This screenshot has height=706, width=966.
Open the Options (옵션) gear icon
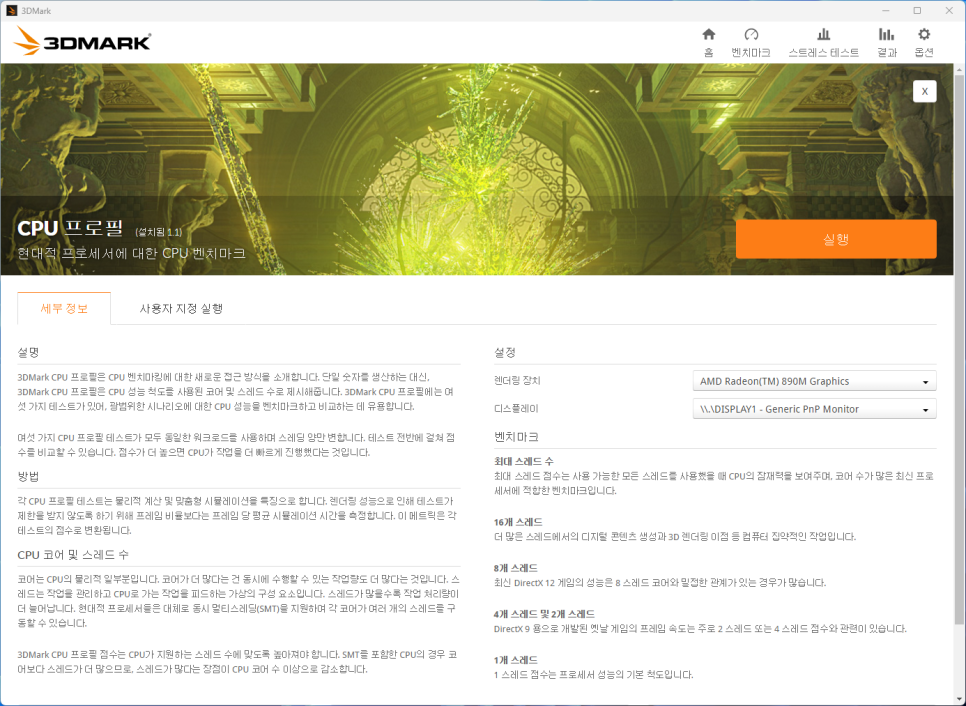[x=924, y=41]
